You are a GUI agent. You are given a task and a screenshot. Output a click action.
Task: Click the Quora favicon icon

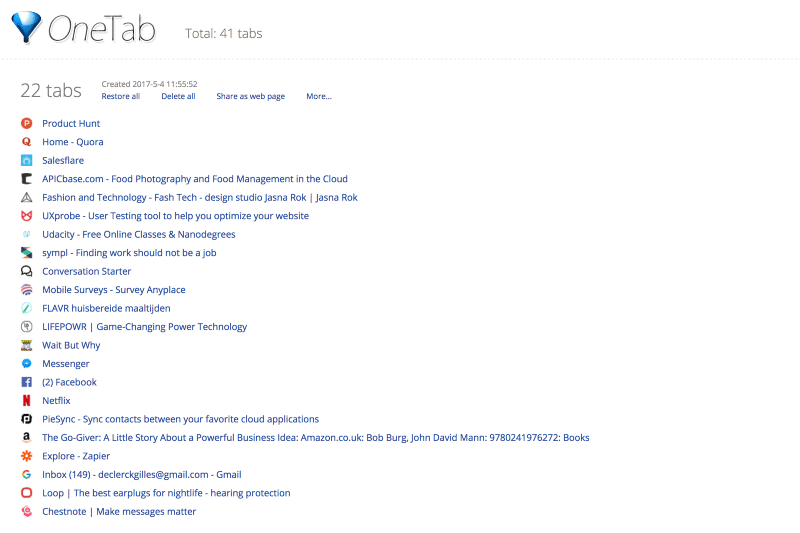[x=27, y=142]
